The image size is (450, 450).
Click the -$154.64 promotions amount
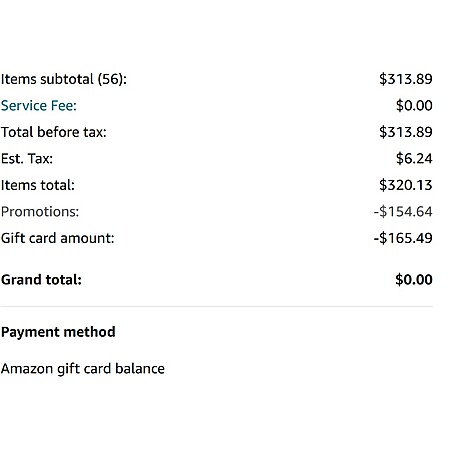pyautogui.click(x=403, y=212)
